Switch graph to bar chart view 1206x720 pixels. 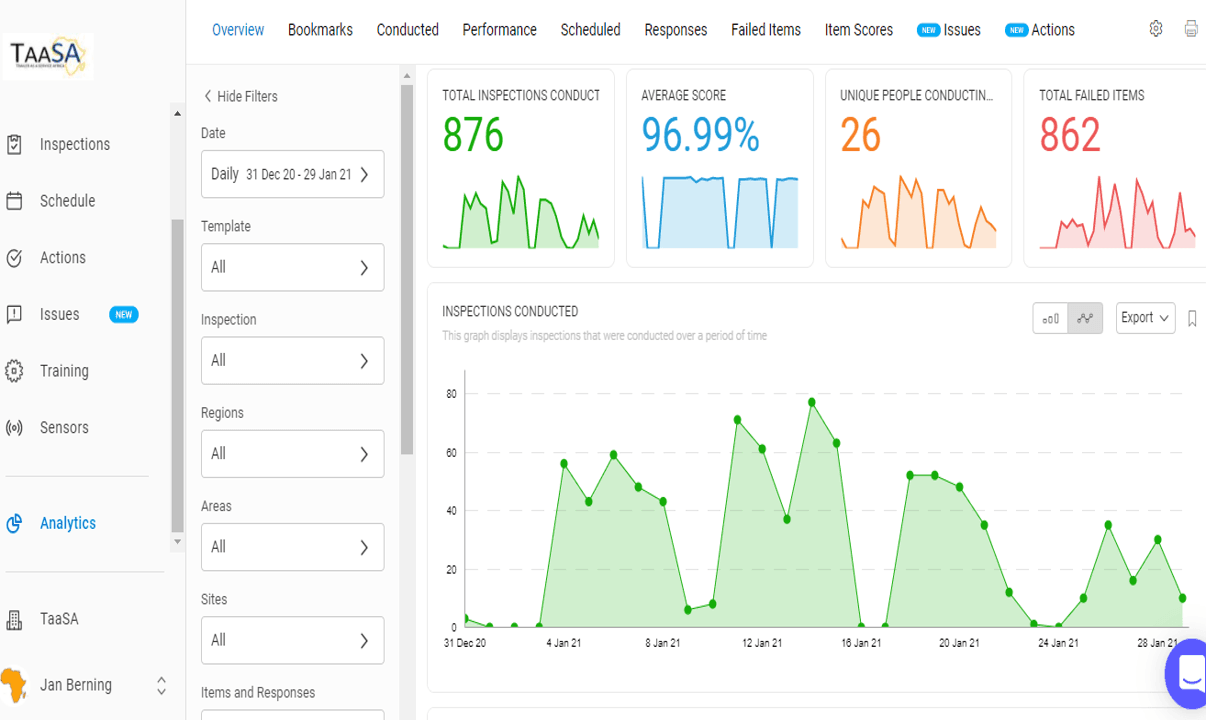click(x=1051, y=319)
